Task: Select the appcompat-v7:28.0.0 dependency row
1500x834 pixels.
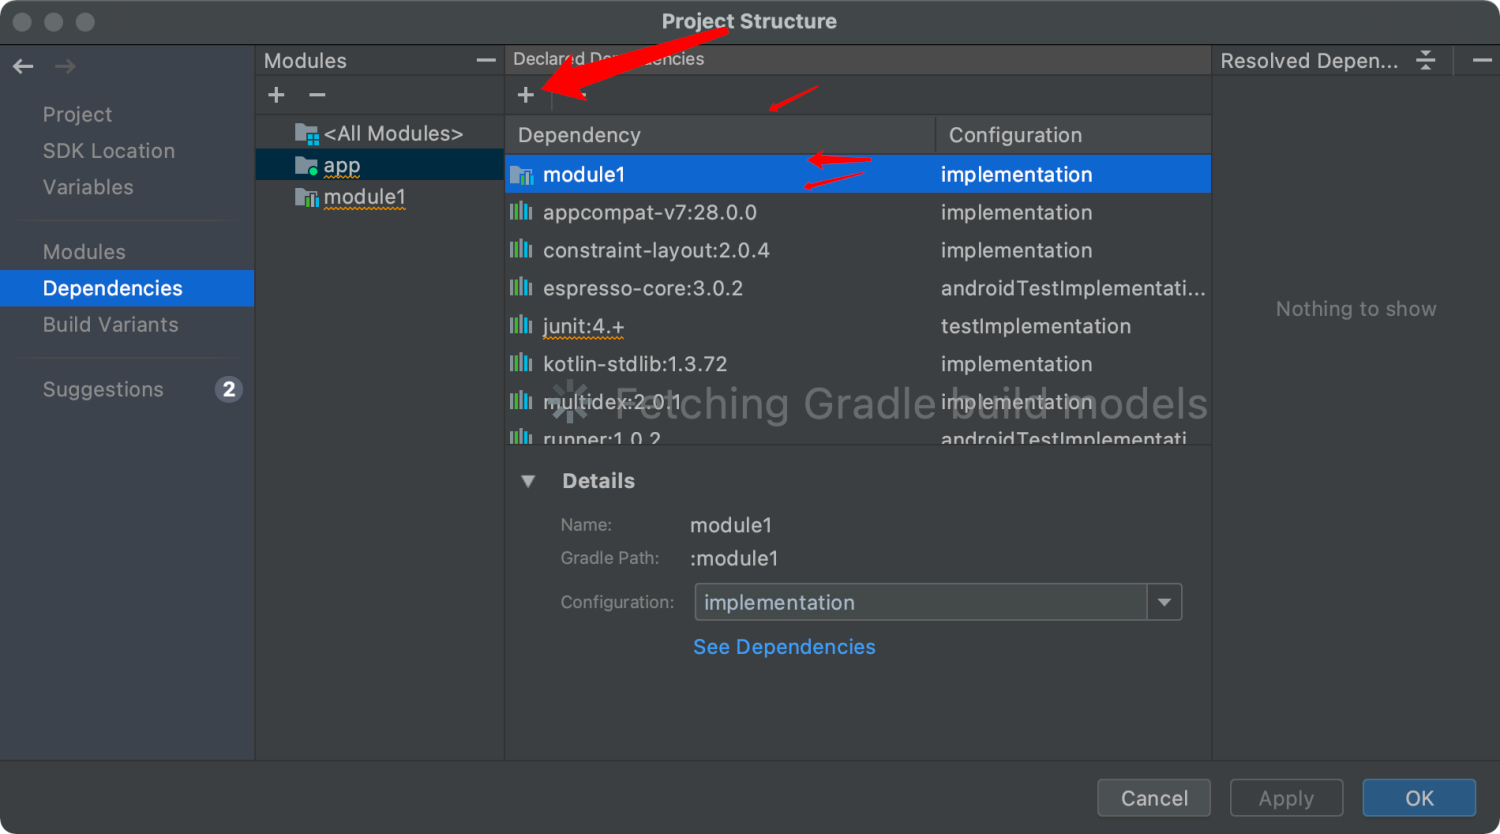Action: [858, 212]
